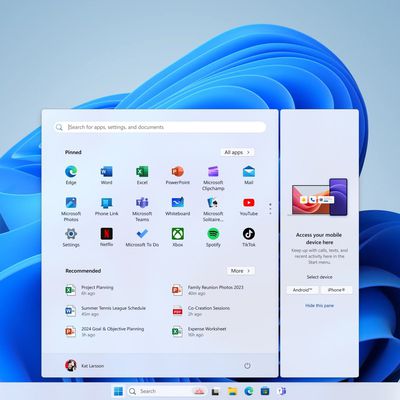The image size is (400, 400).
Task: Open Spotify
Action: click(x=213, y=237)
